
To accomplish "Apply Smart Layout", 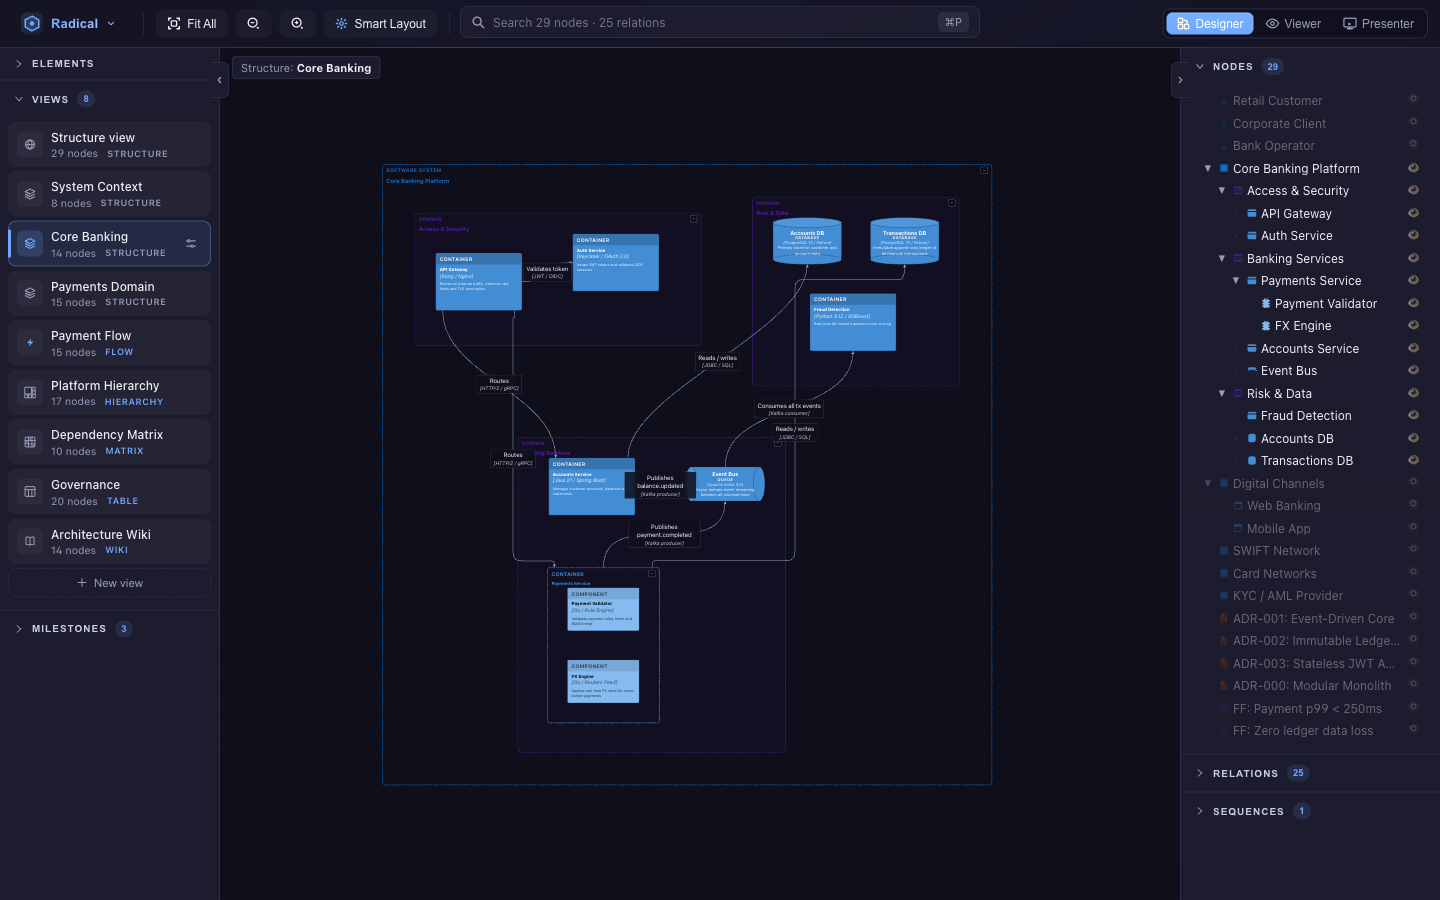I will [380, 23].
